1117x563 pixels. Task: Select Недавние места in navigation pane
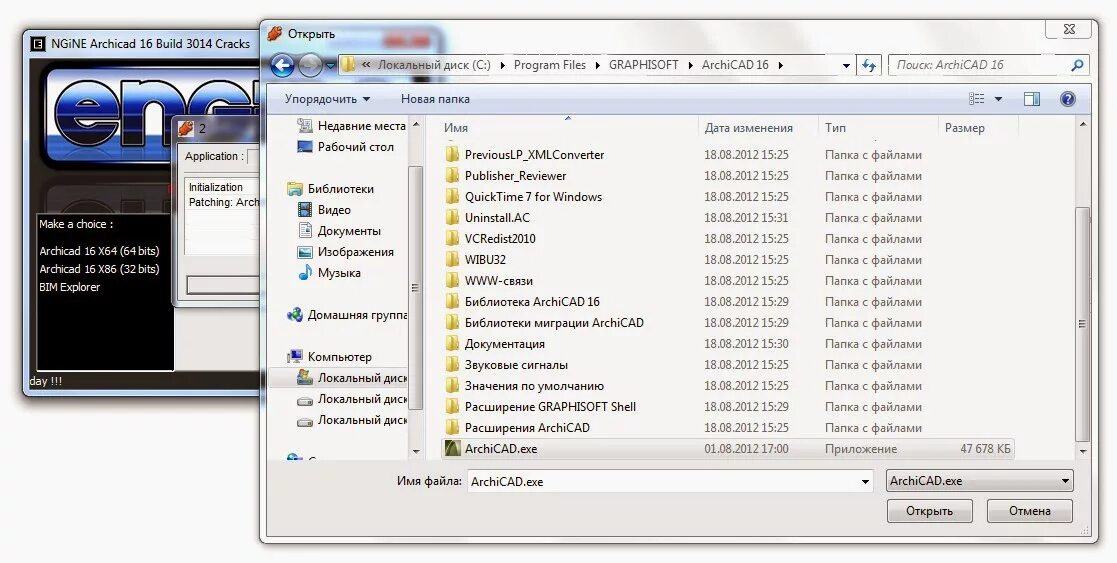(x=351, y=125)
